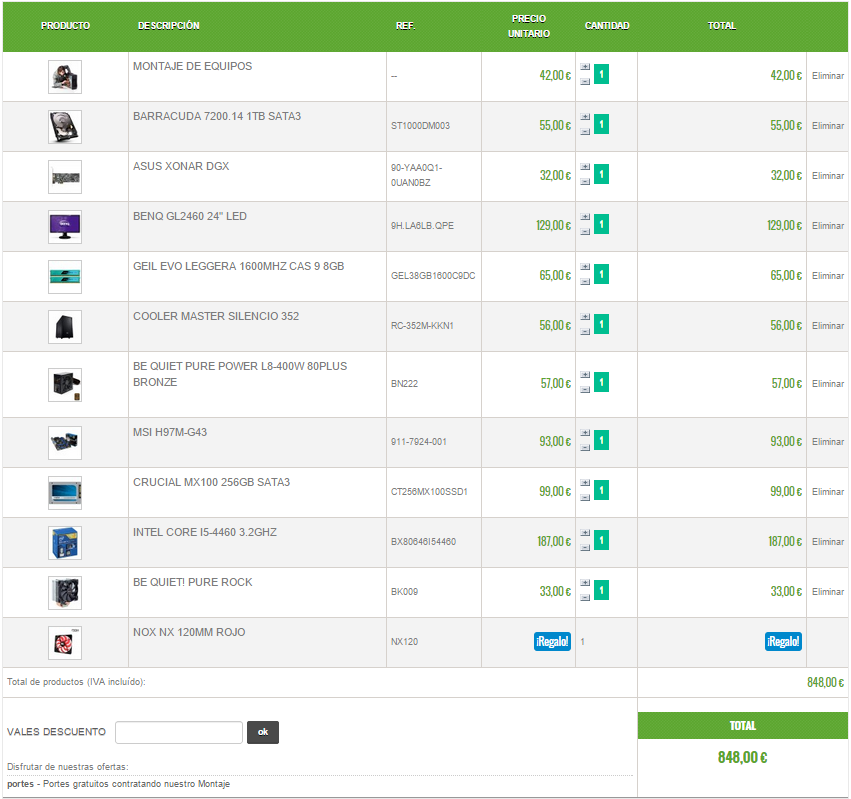Image resolution: width=851 pixels, height=799 pixels.
Task: Remove Crucial MX100 with Eliminar
Action: click(x=828, y=492)
